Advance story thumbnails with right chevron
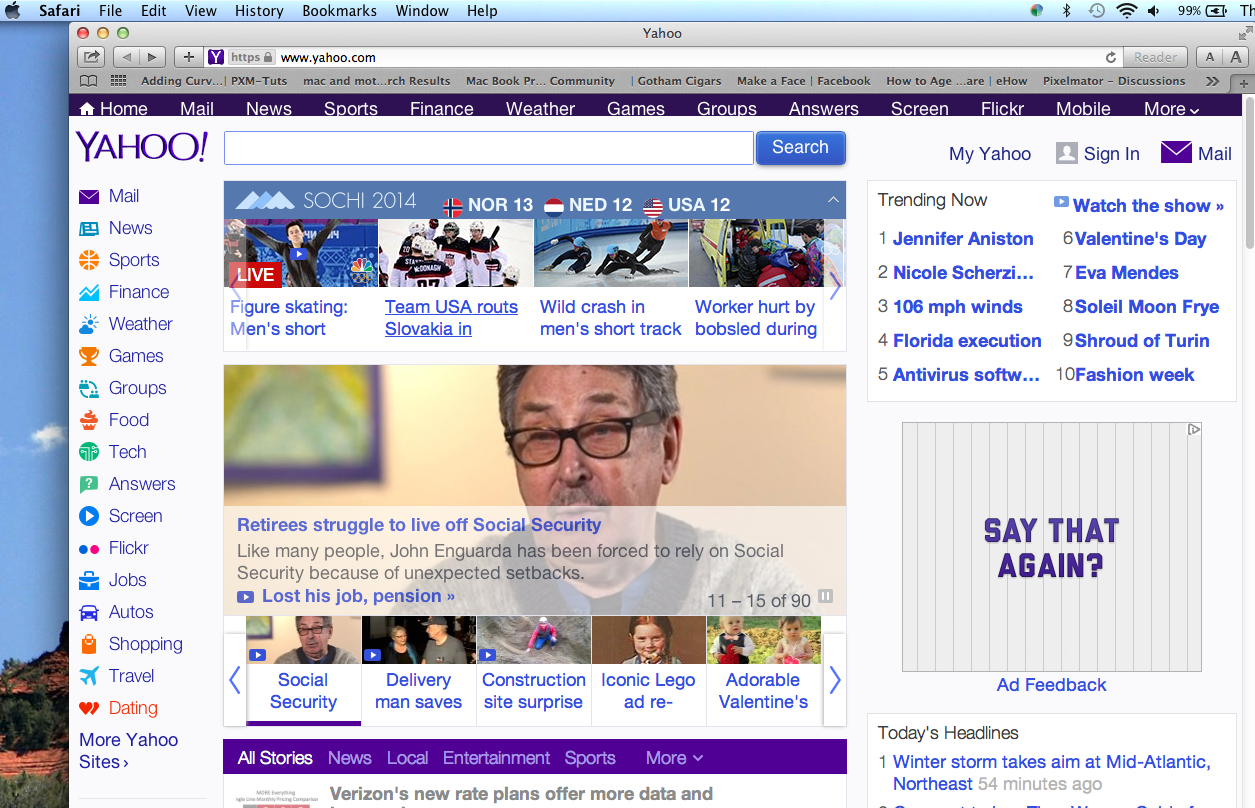1255x808 pixels. [834, 680]
